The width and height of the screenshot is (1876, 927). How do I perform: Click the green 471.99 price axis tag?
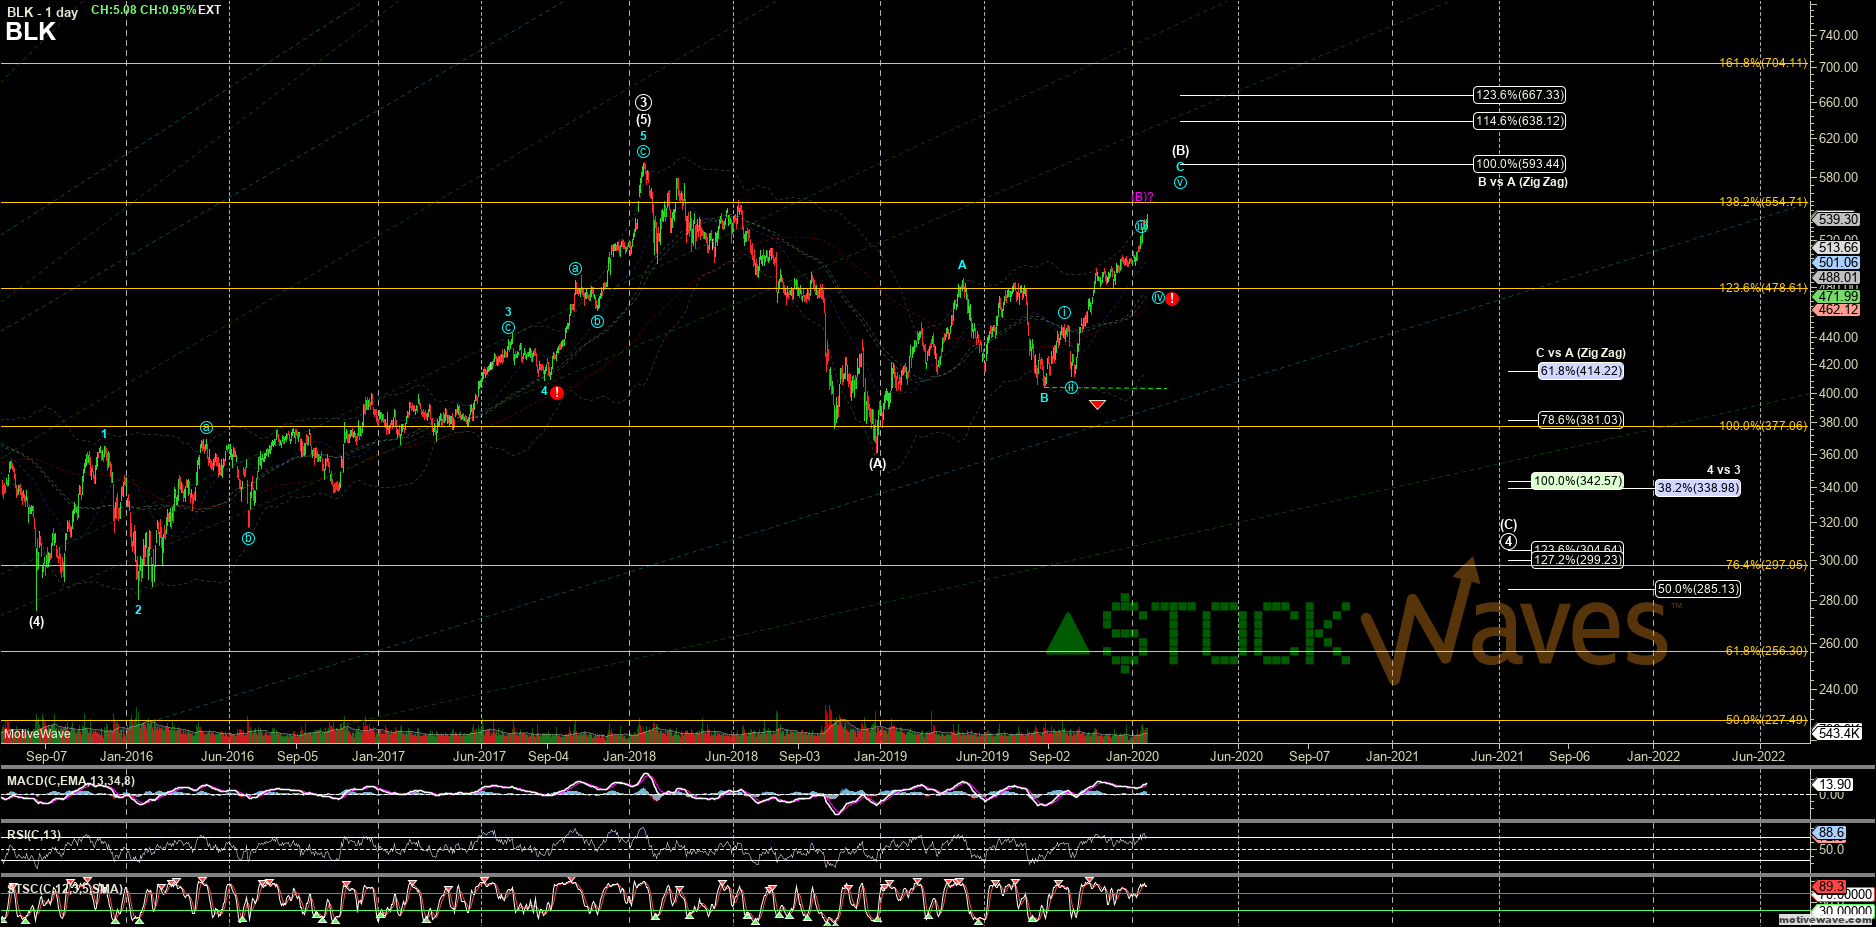pyautogui.click(x=1838, y=297)
